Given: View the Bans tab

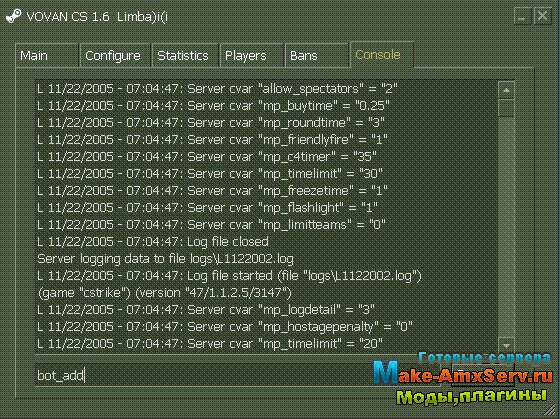Looking at the screenshot, I should [x=317, y=55].
